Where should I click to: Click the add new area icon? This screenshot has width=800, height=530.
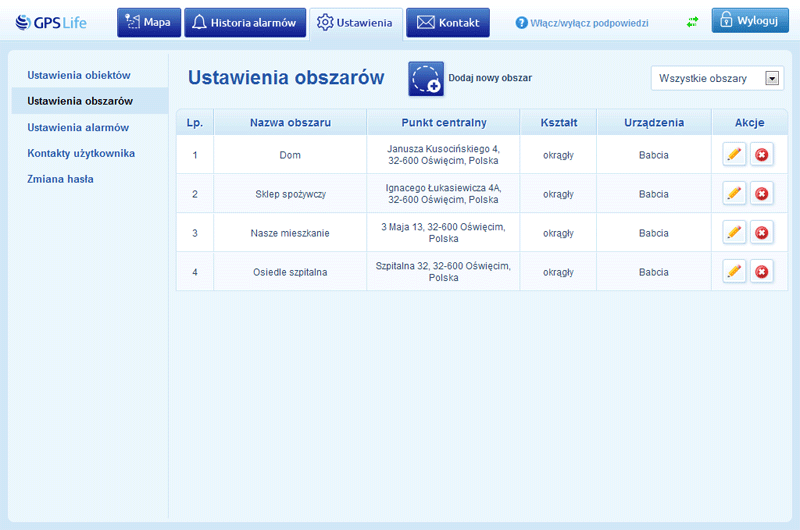pos(426,79)
